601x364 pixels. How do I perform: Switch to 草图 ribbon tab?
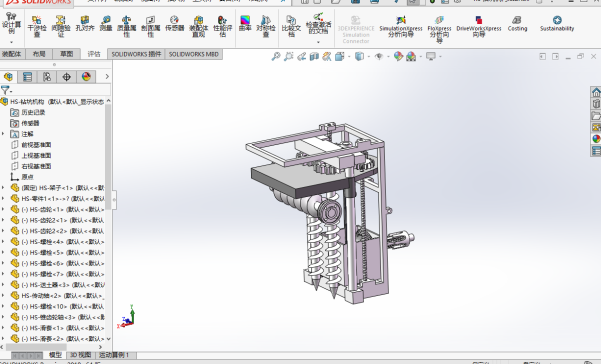click(x=66, y=54)
